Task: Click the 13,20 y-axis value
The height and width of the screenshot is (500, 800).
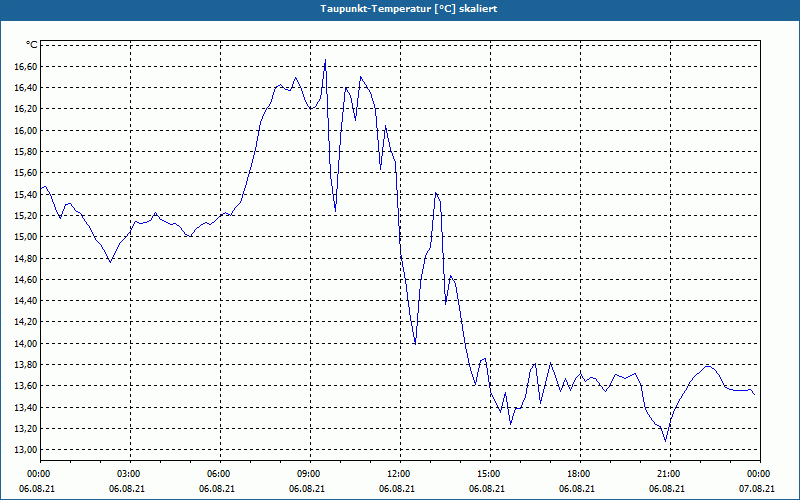Action: (26, 429)
